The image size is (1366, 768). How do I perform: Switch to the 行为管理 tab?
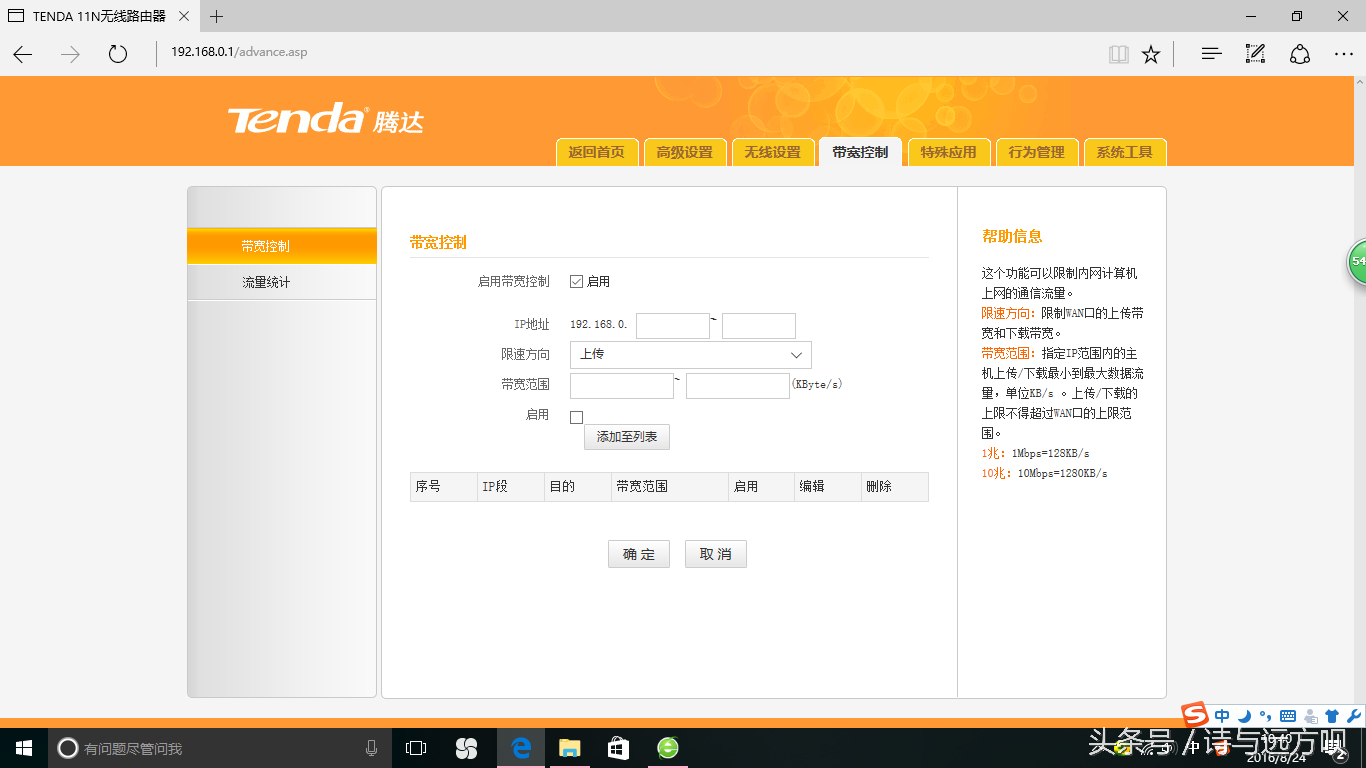[1036, 152]
